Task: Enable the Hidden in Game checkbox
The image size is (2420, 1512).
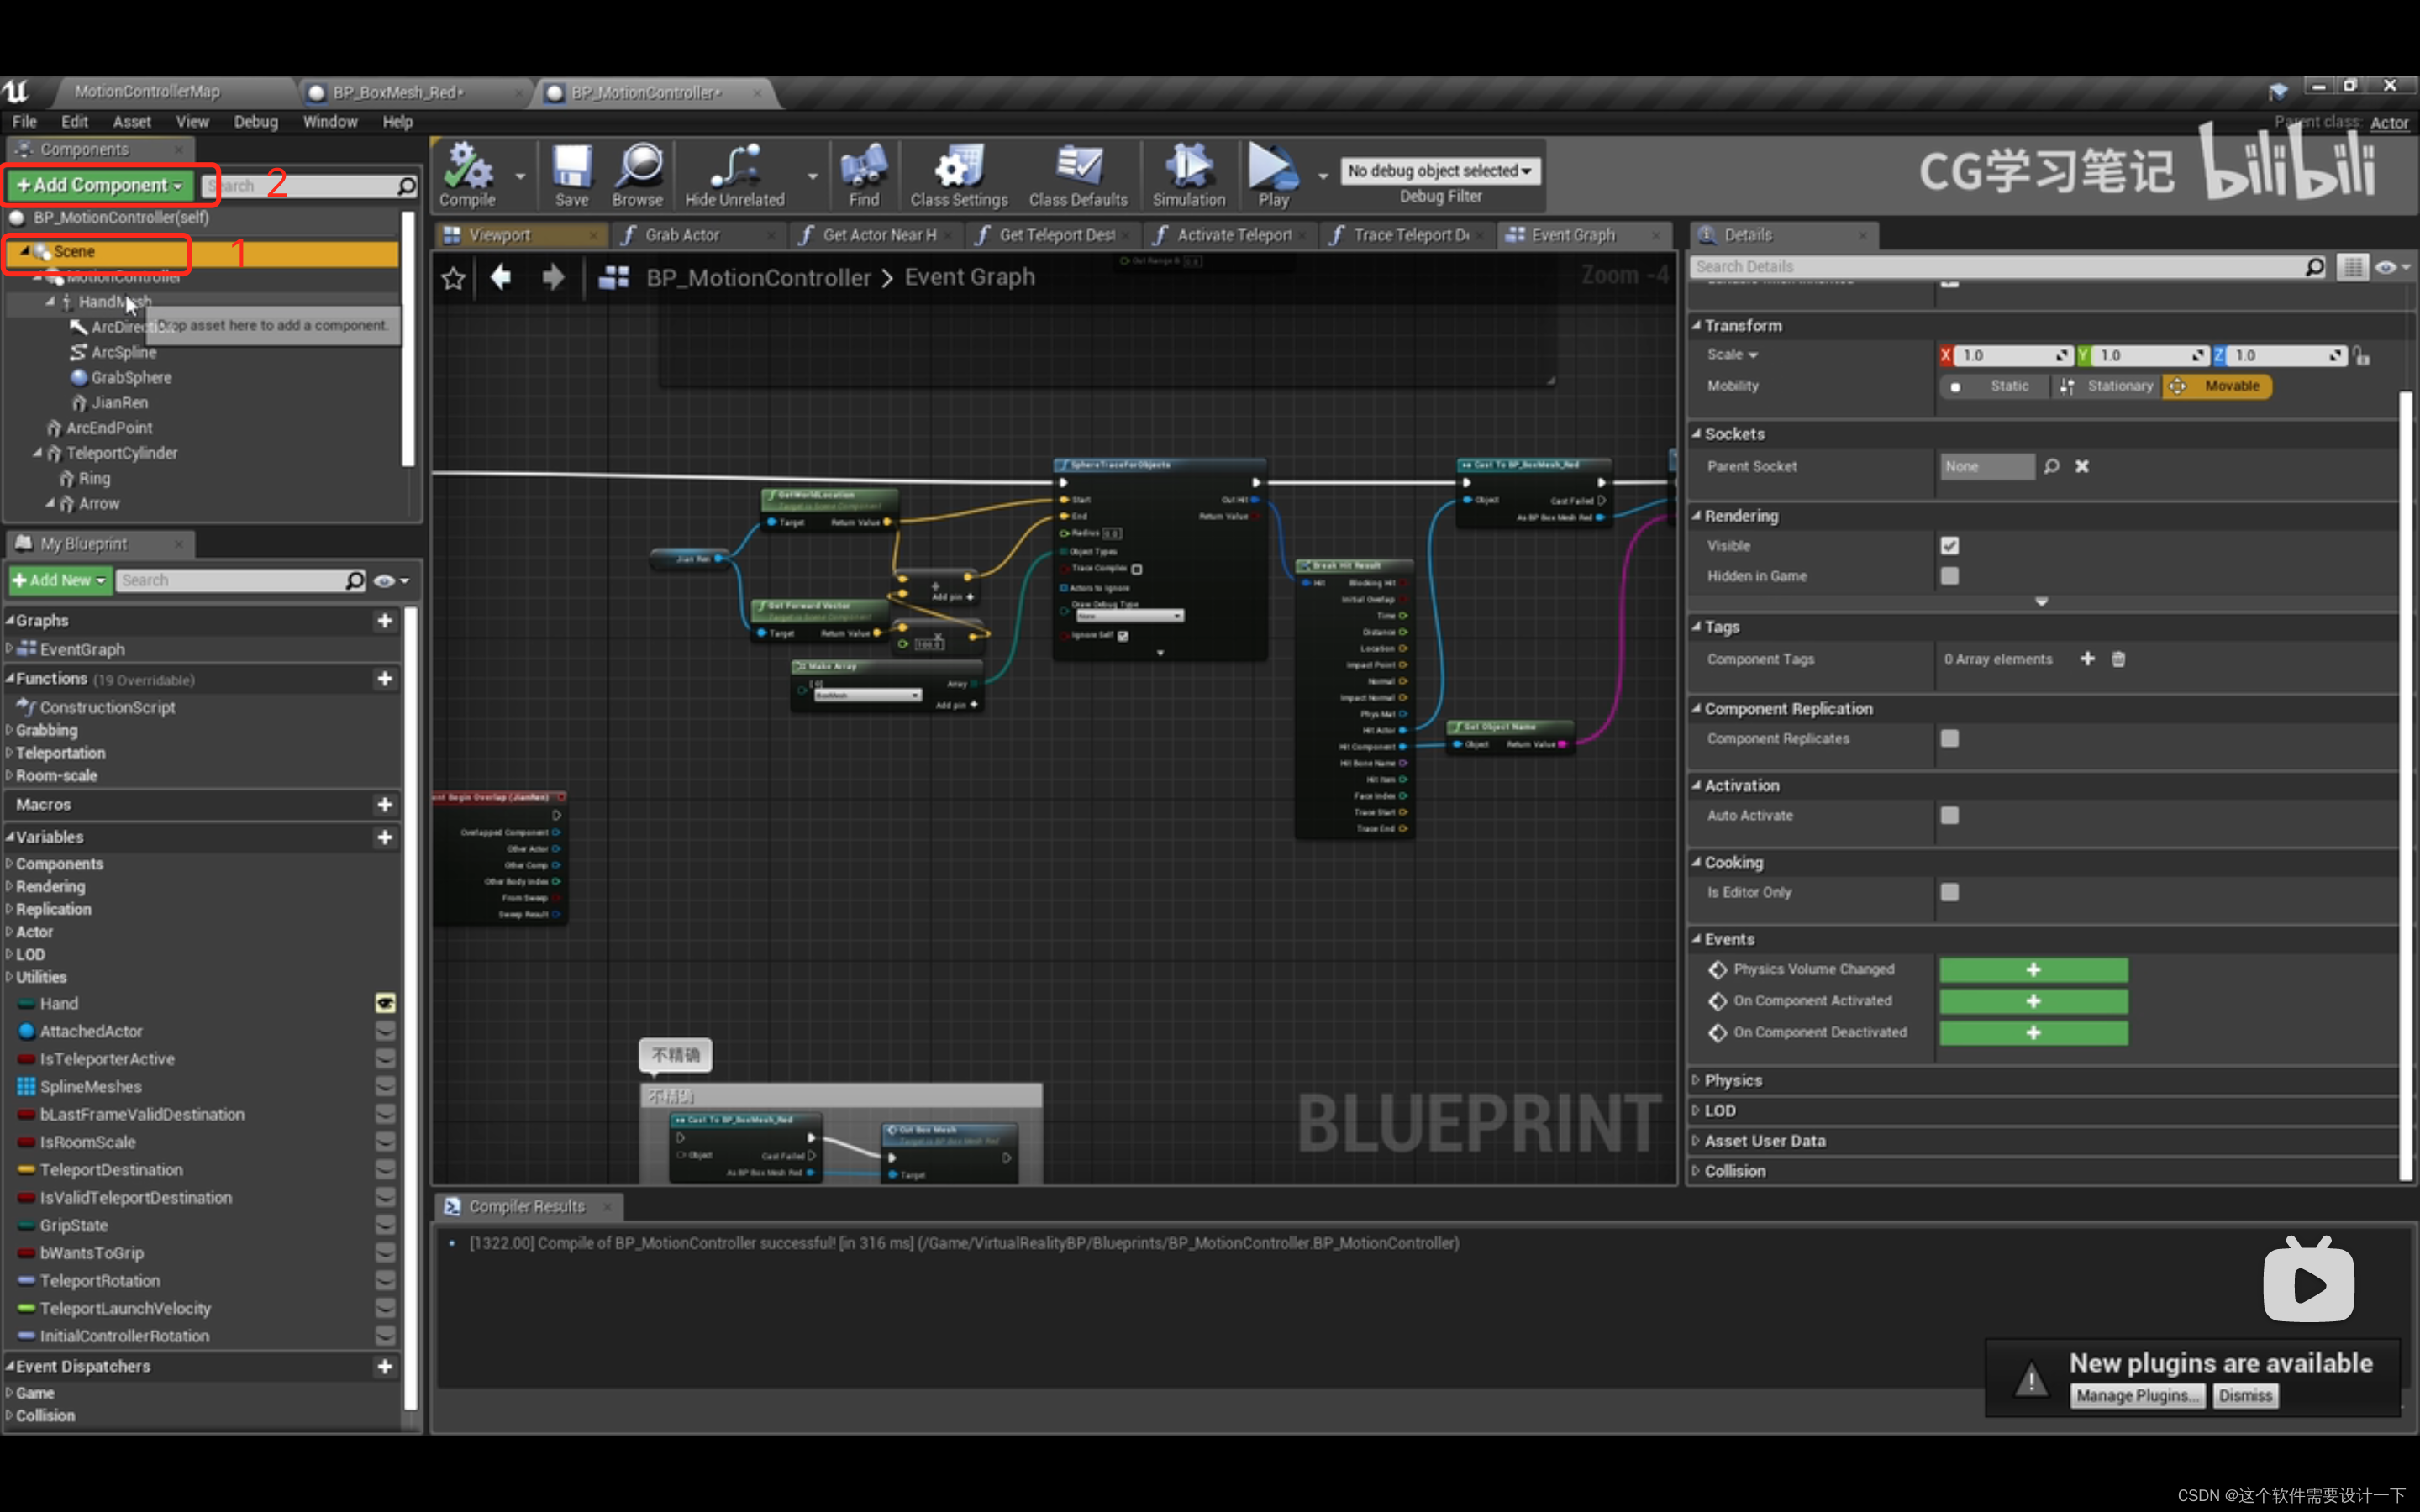Action: (x=1949, y=576)
